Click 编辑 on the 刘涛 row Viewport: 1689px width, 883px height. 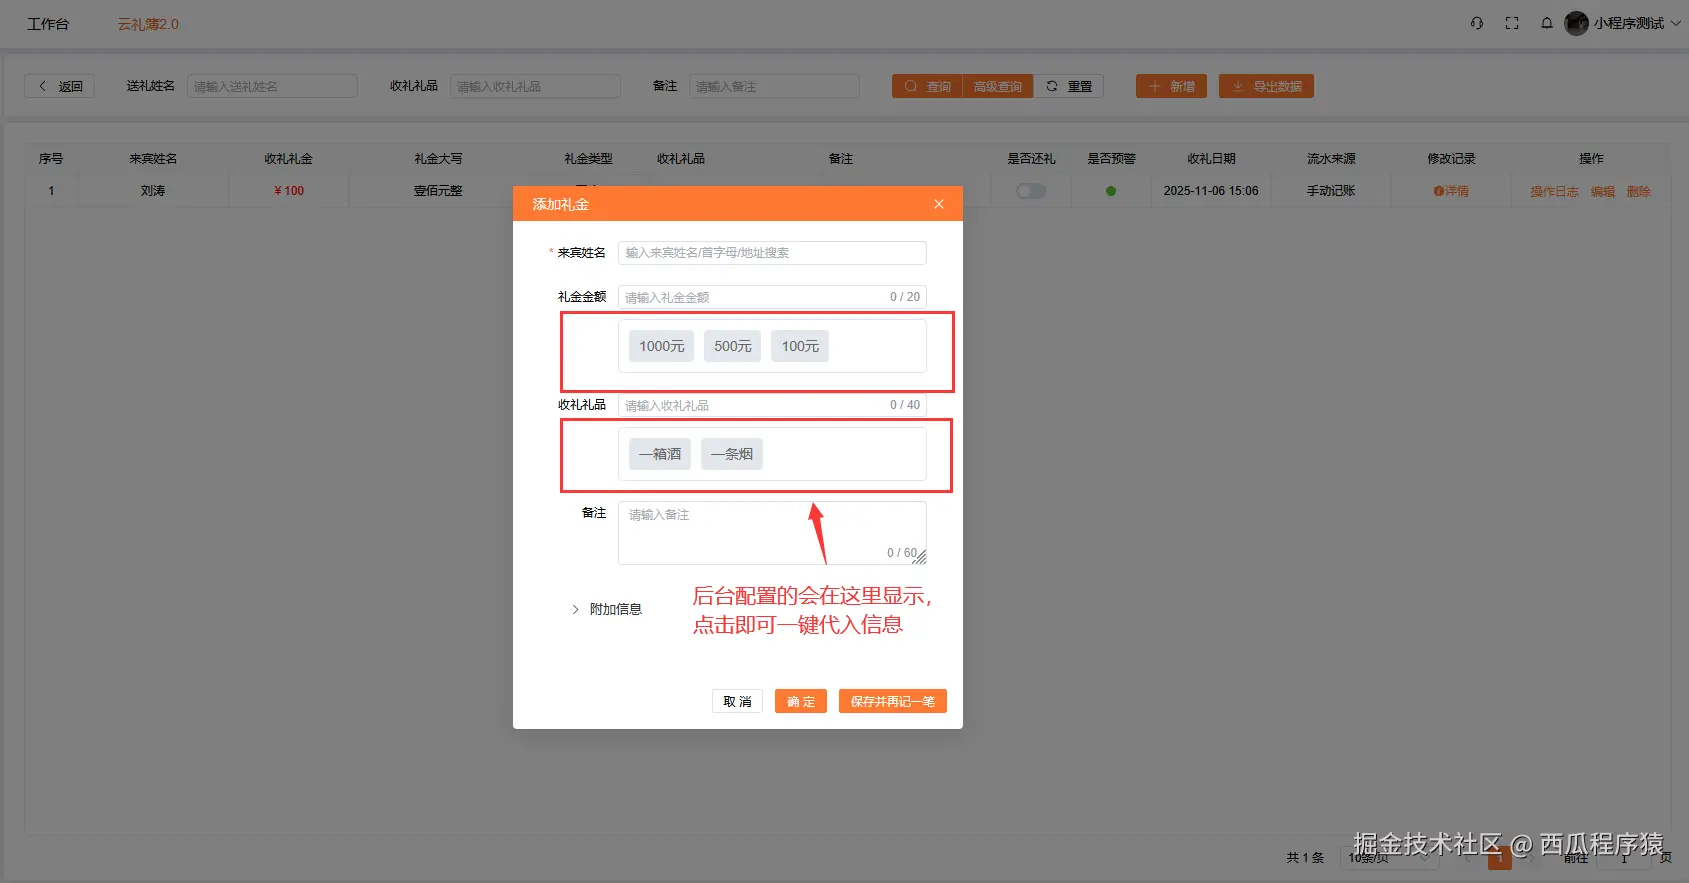1603,191
